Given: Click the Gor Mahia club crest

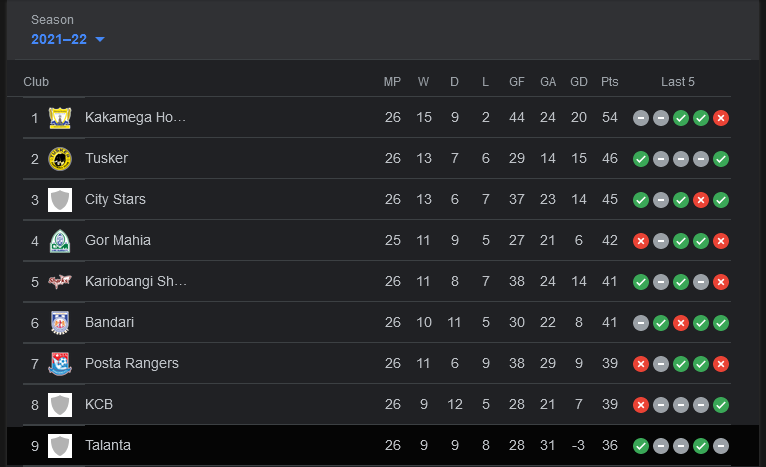Looking at the screenshot, I should [x=60, y=241].
